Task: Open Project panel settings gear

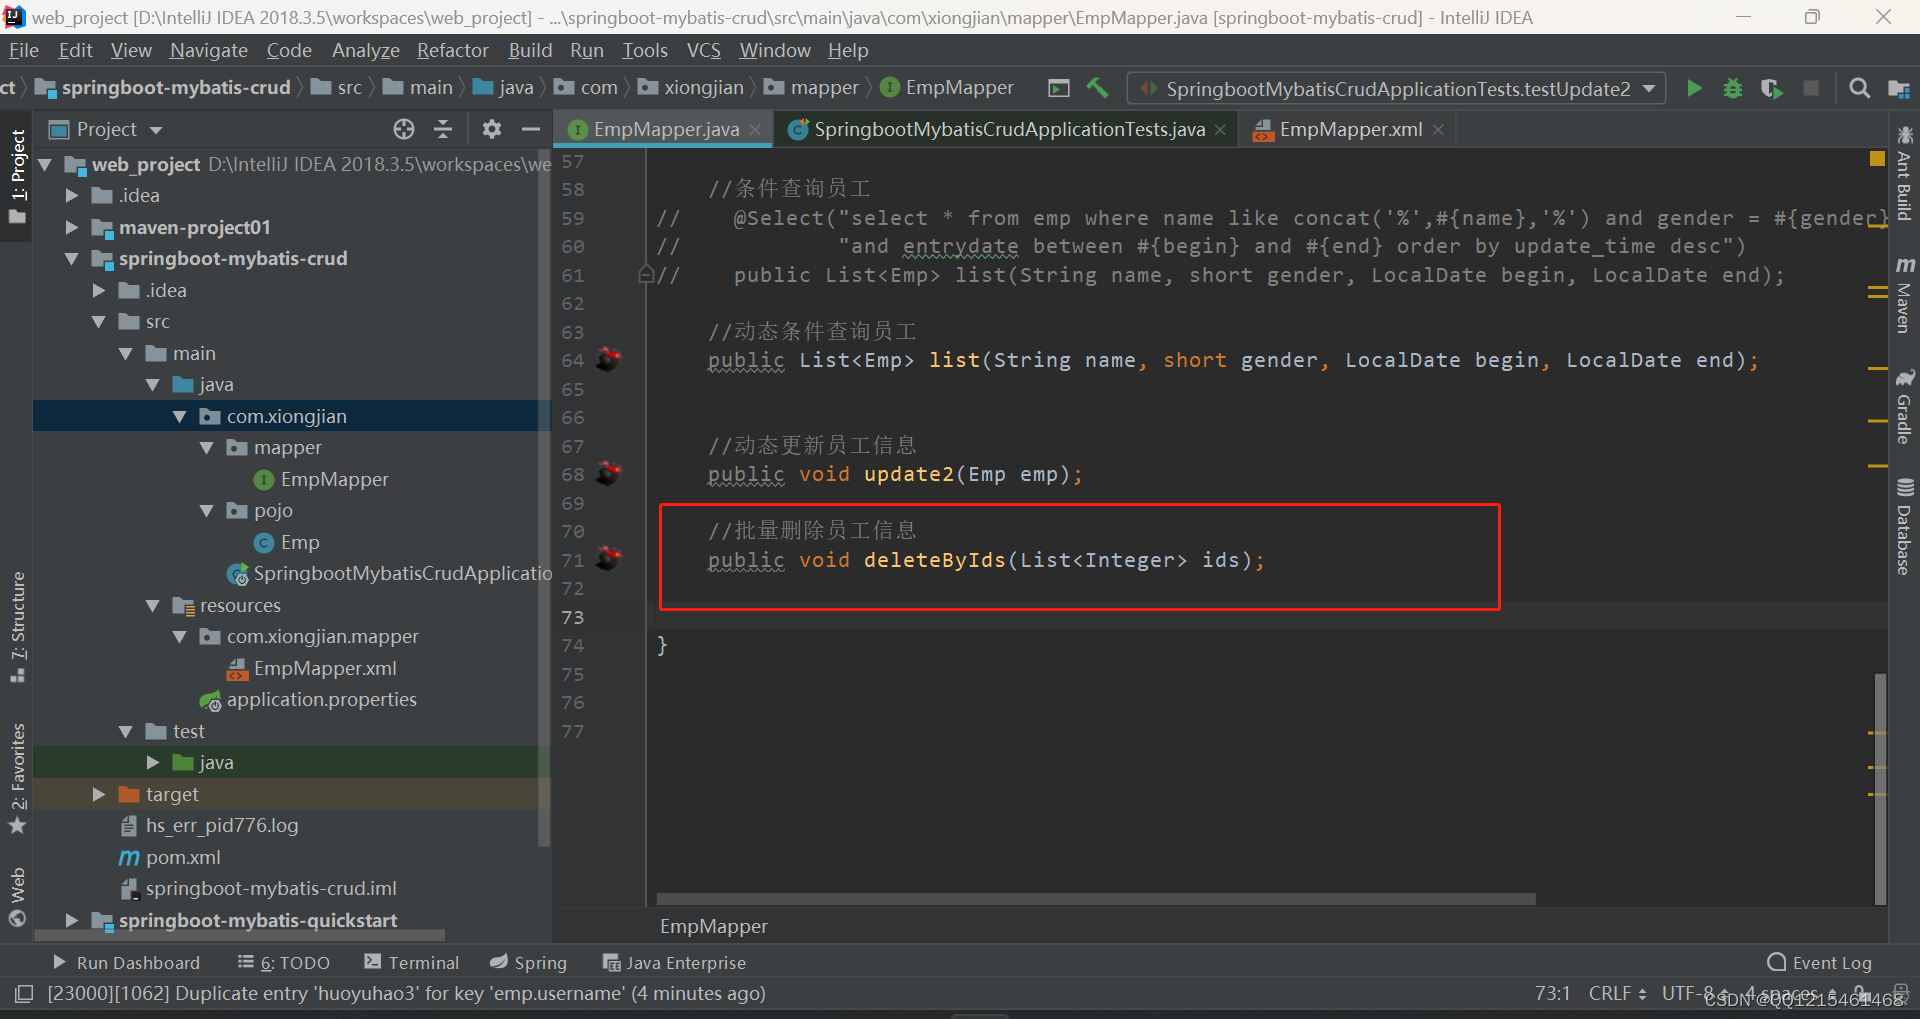Action: click(x=491, y=129)
